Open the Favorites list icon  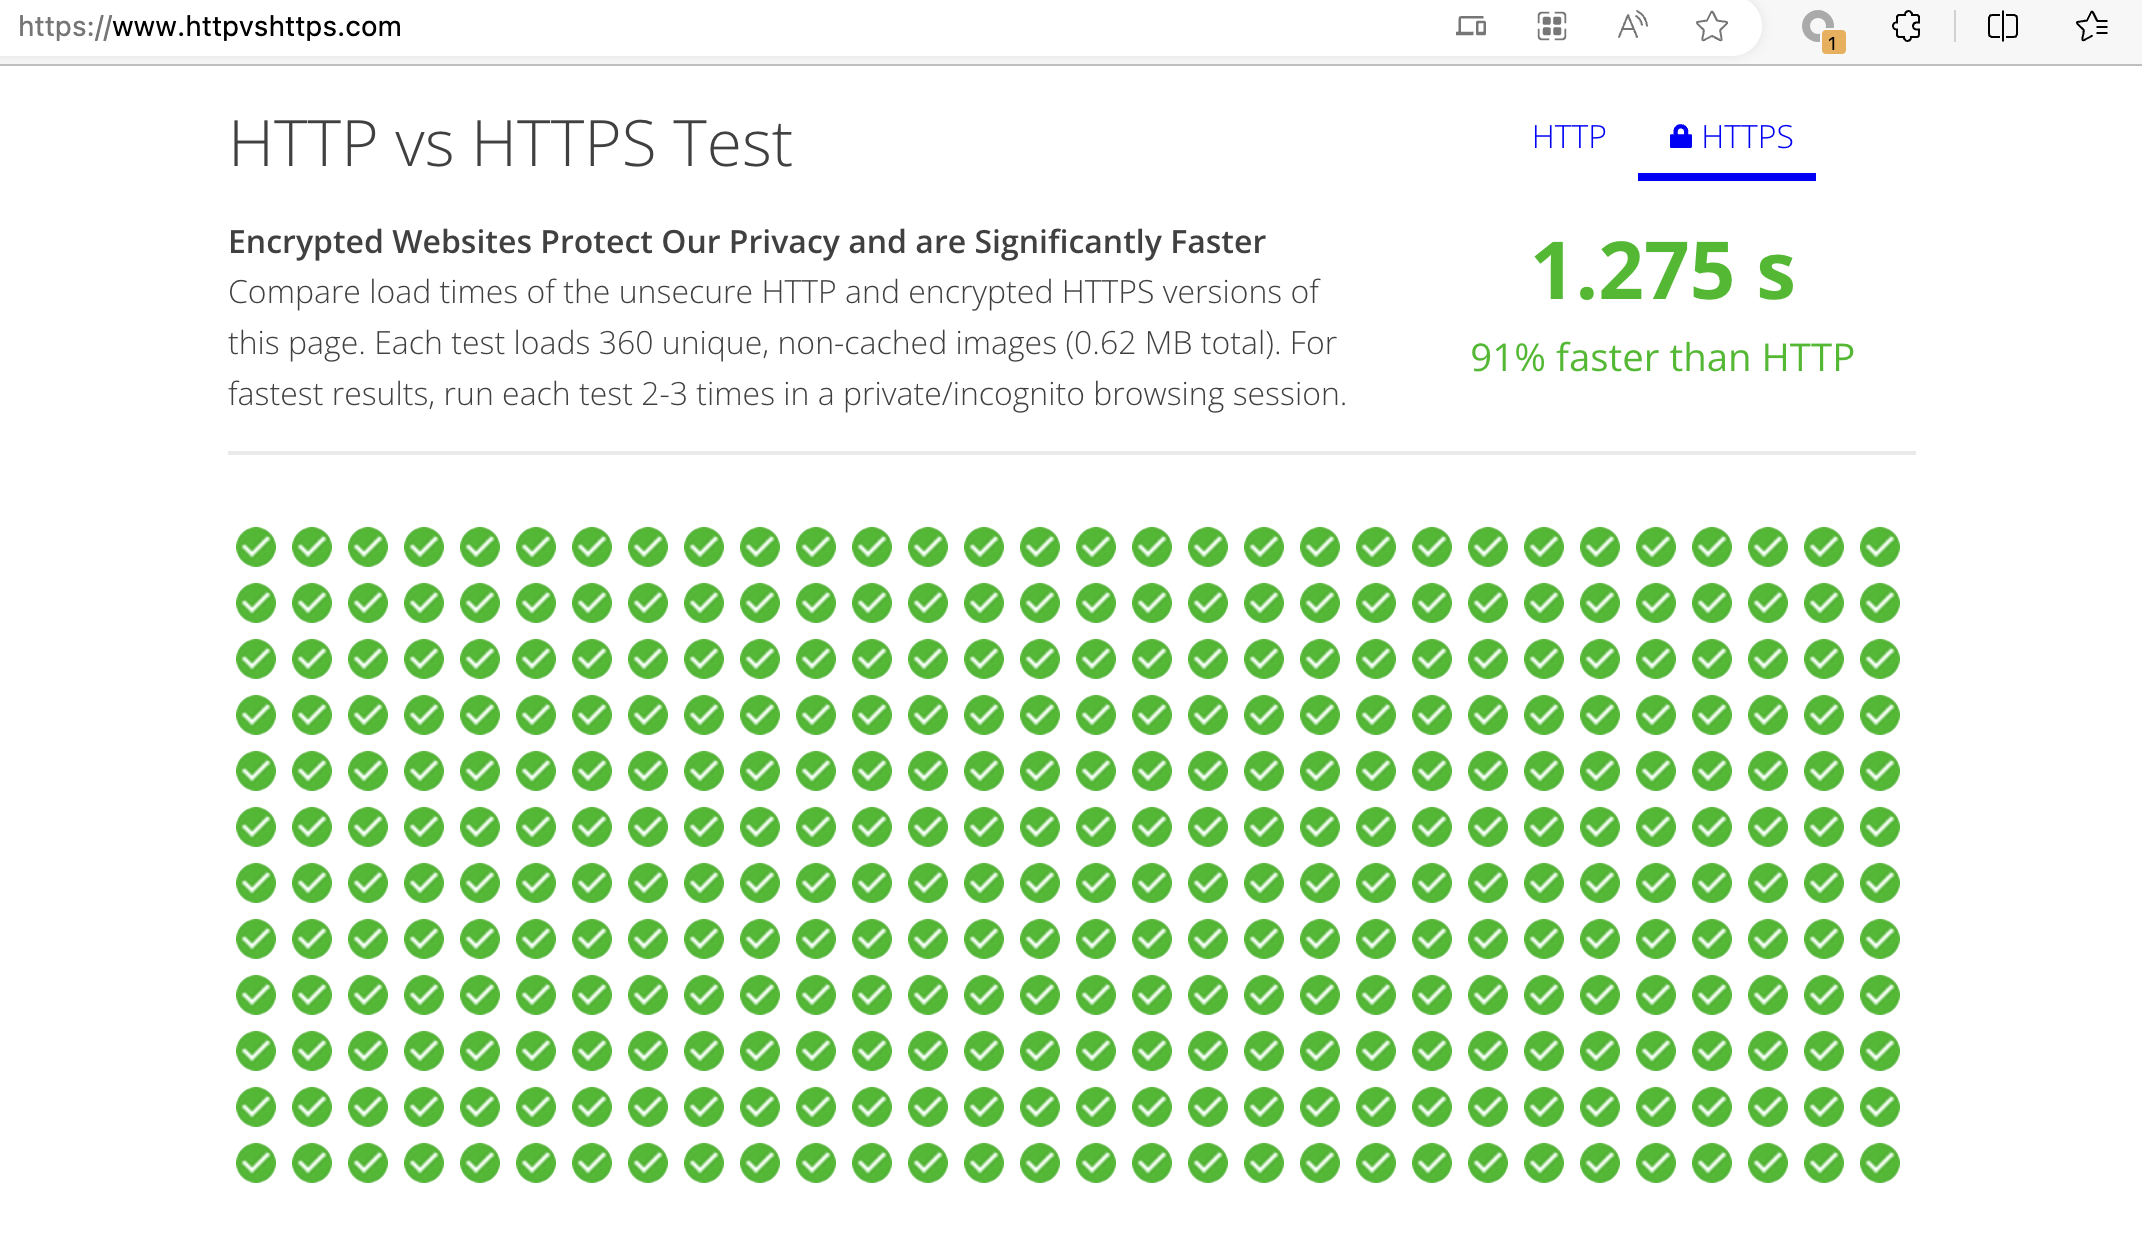(2091, 27)
